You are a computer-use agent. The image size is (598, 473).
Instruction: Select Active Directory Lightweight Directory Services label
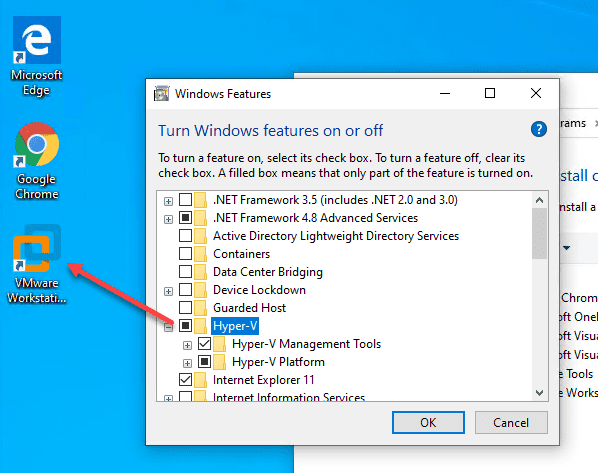336,236
